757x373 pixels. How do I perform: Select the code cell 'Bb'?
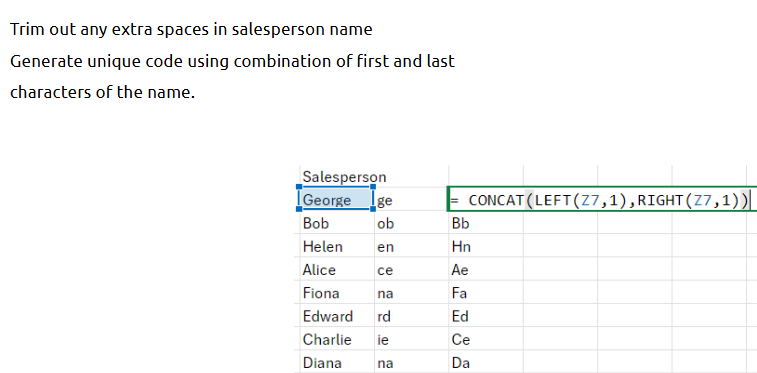coord(486,223)
